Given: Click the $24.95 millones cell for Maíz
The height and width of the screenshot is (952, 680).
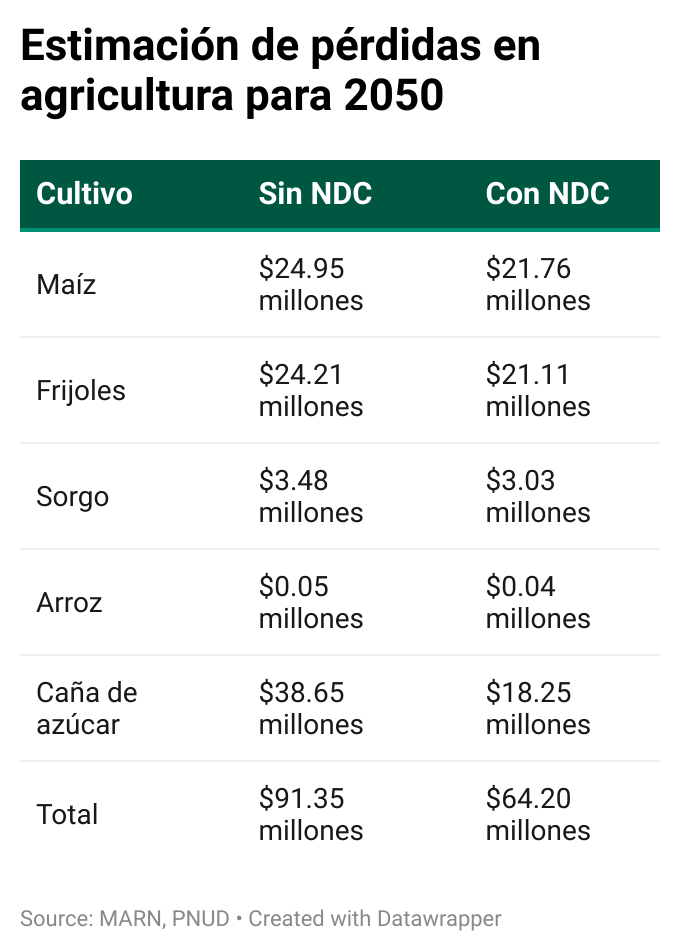Looking at the screenshot, I should coord(311,285).
